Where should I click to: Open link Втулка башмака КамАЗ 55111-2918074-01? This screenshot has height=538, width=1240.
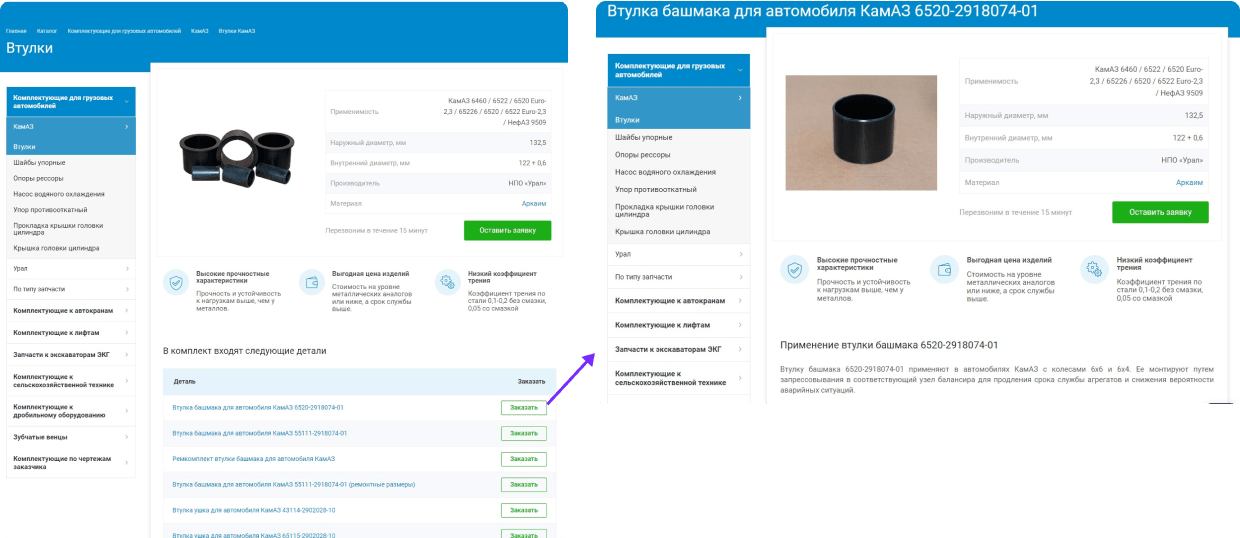click(260, 433)
